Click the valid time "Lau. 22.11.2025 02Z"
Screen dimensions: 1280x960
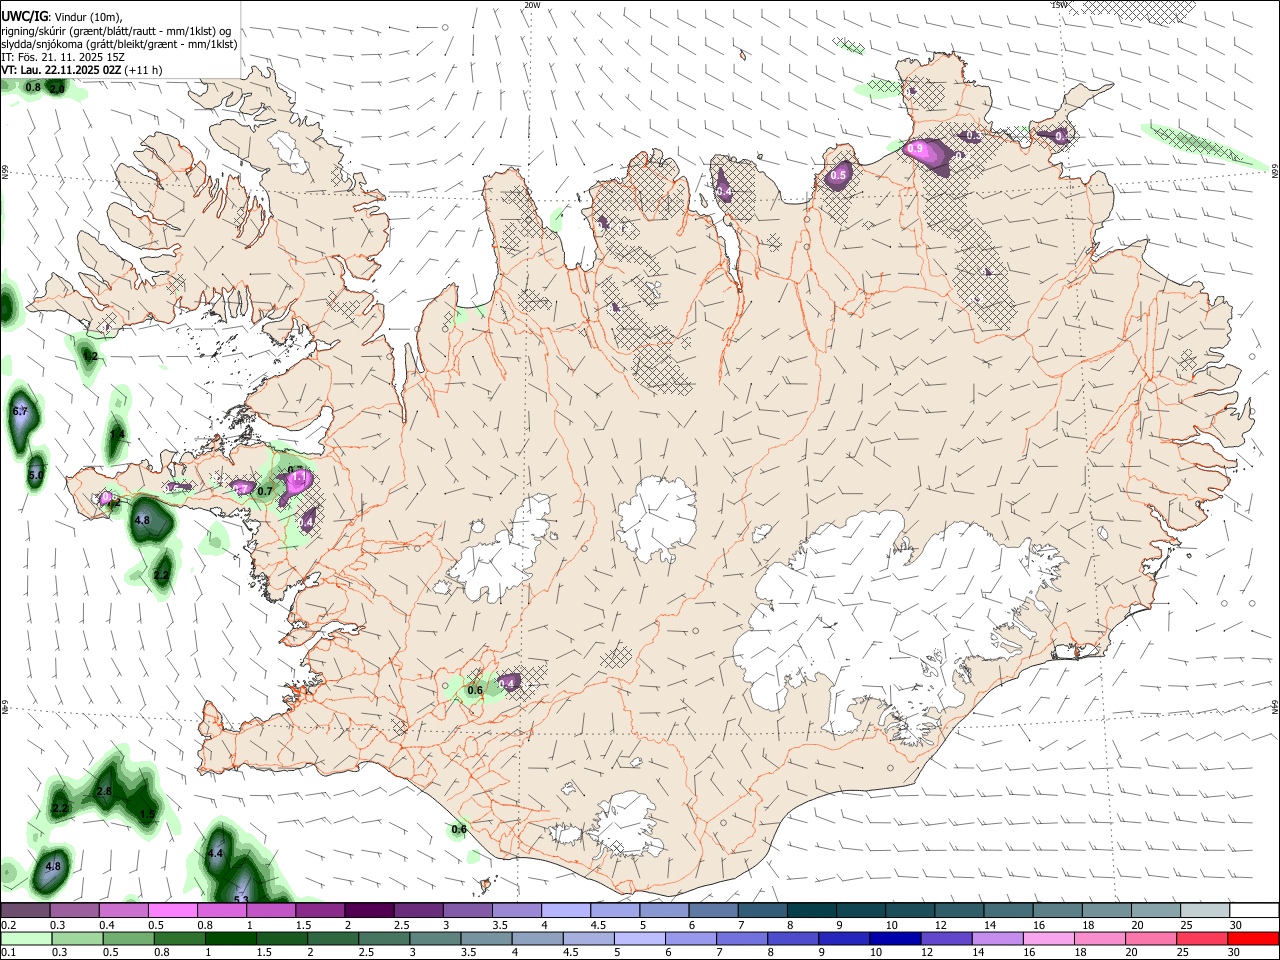[x=71, y=70]
